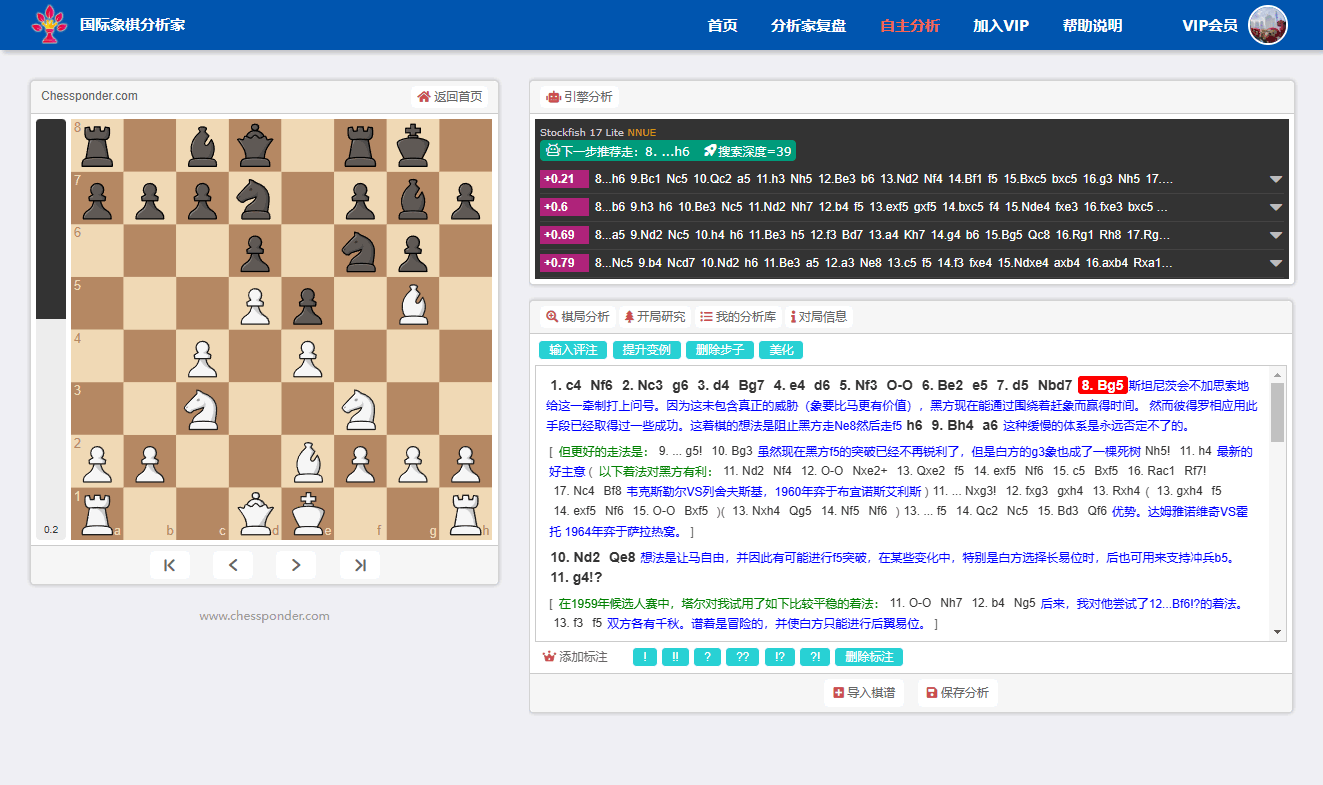
Task: Expand the +0.6 engine line
Action: point(1275,207)
